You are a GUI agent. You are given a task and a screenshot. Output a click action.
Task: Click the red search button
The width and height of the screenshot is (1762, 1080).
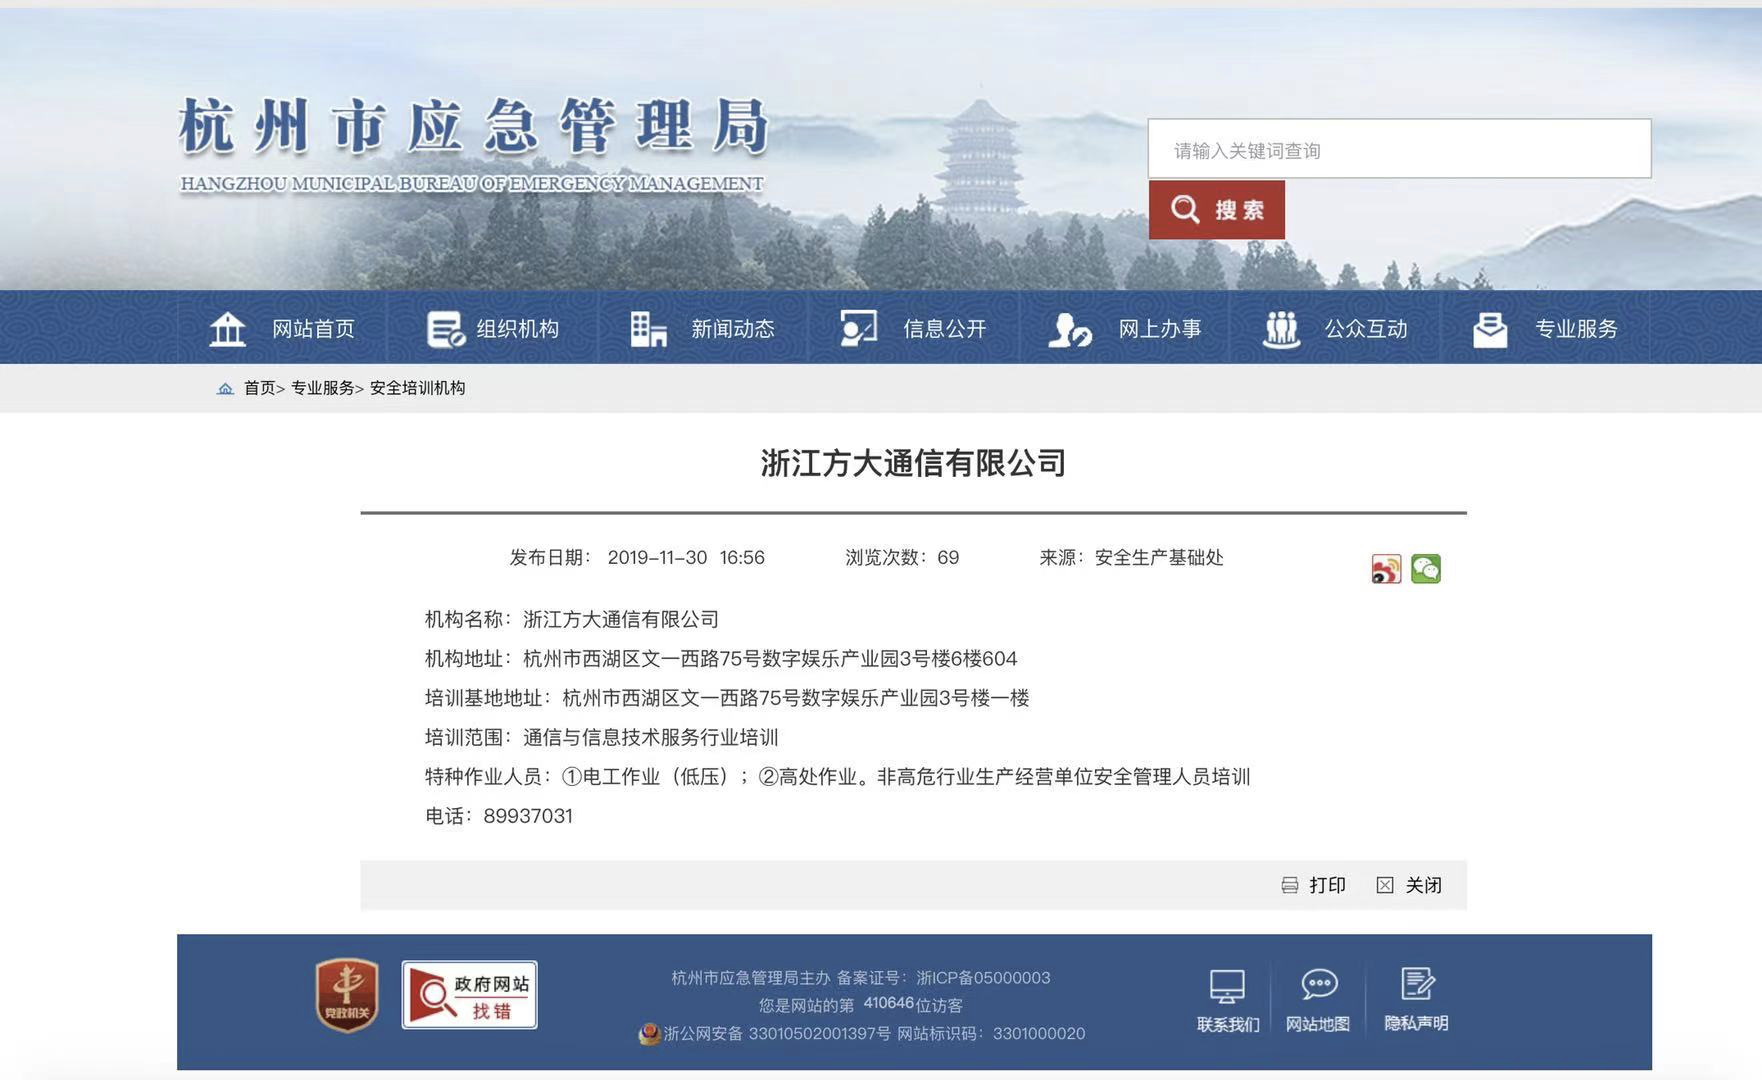click(x=1216, y=210)
